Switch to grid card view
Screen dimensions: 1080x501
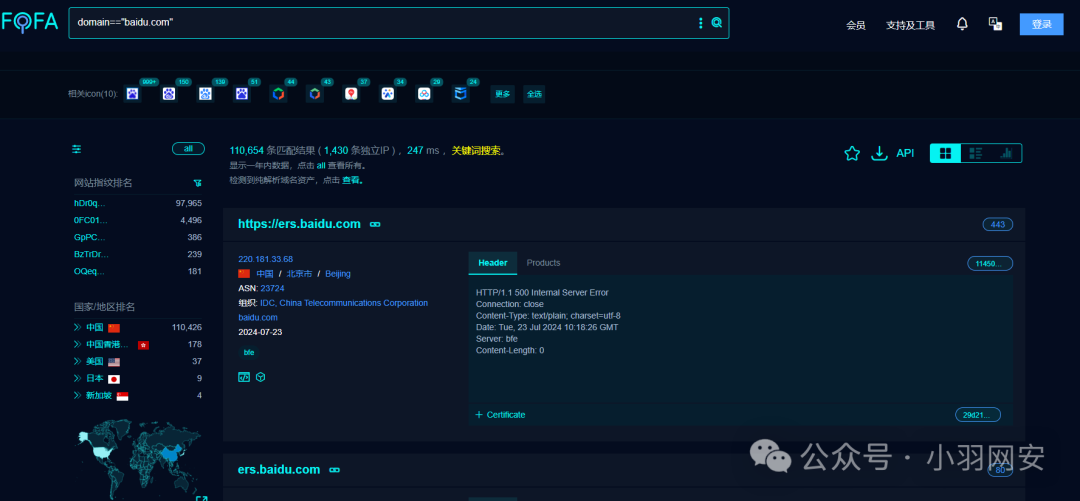946,154
